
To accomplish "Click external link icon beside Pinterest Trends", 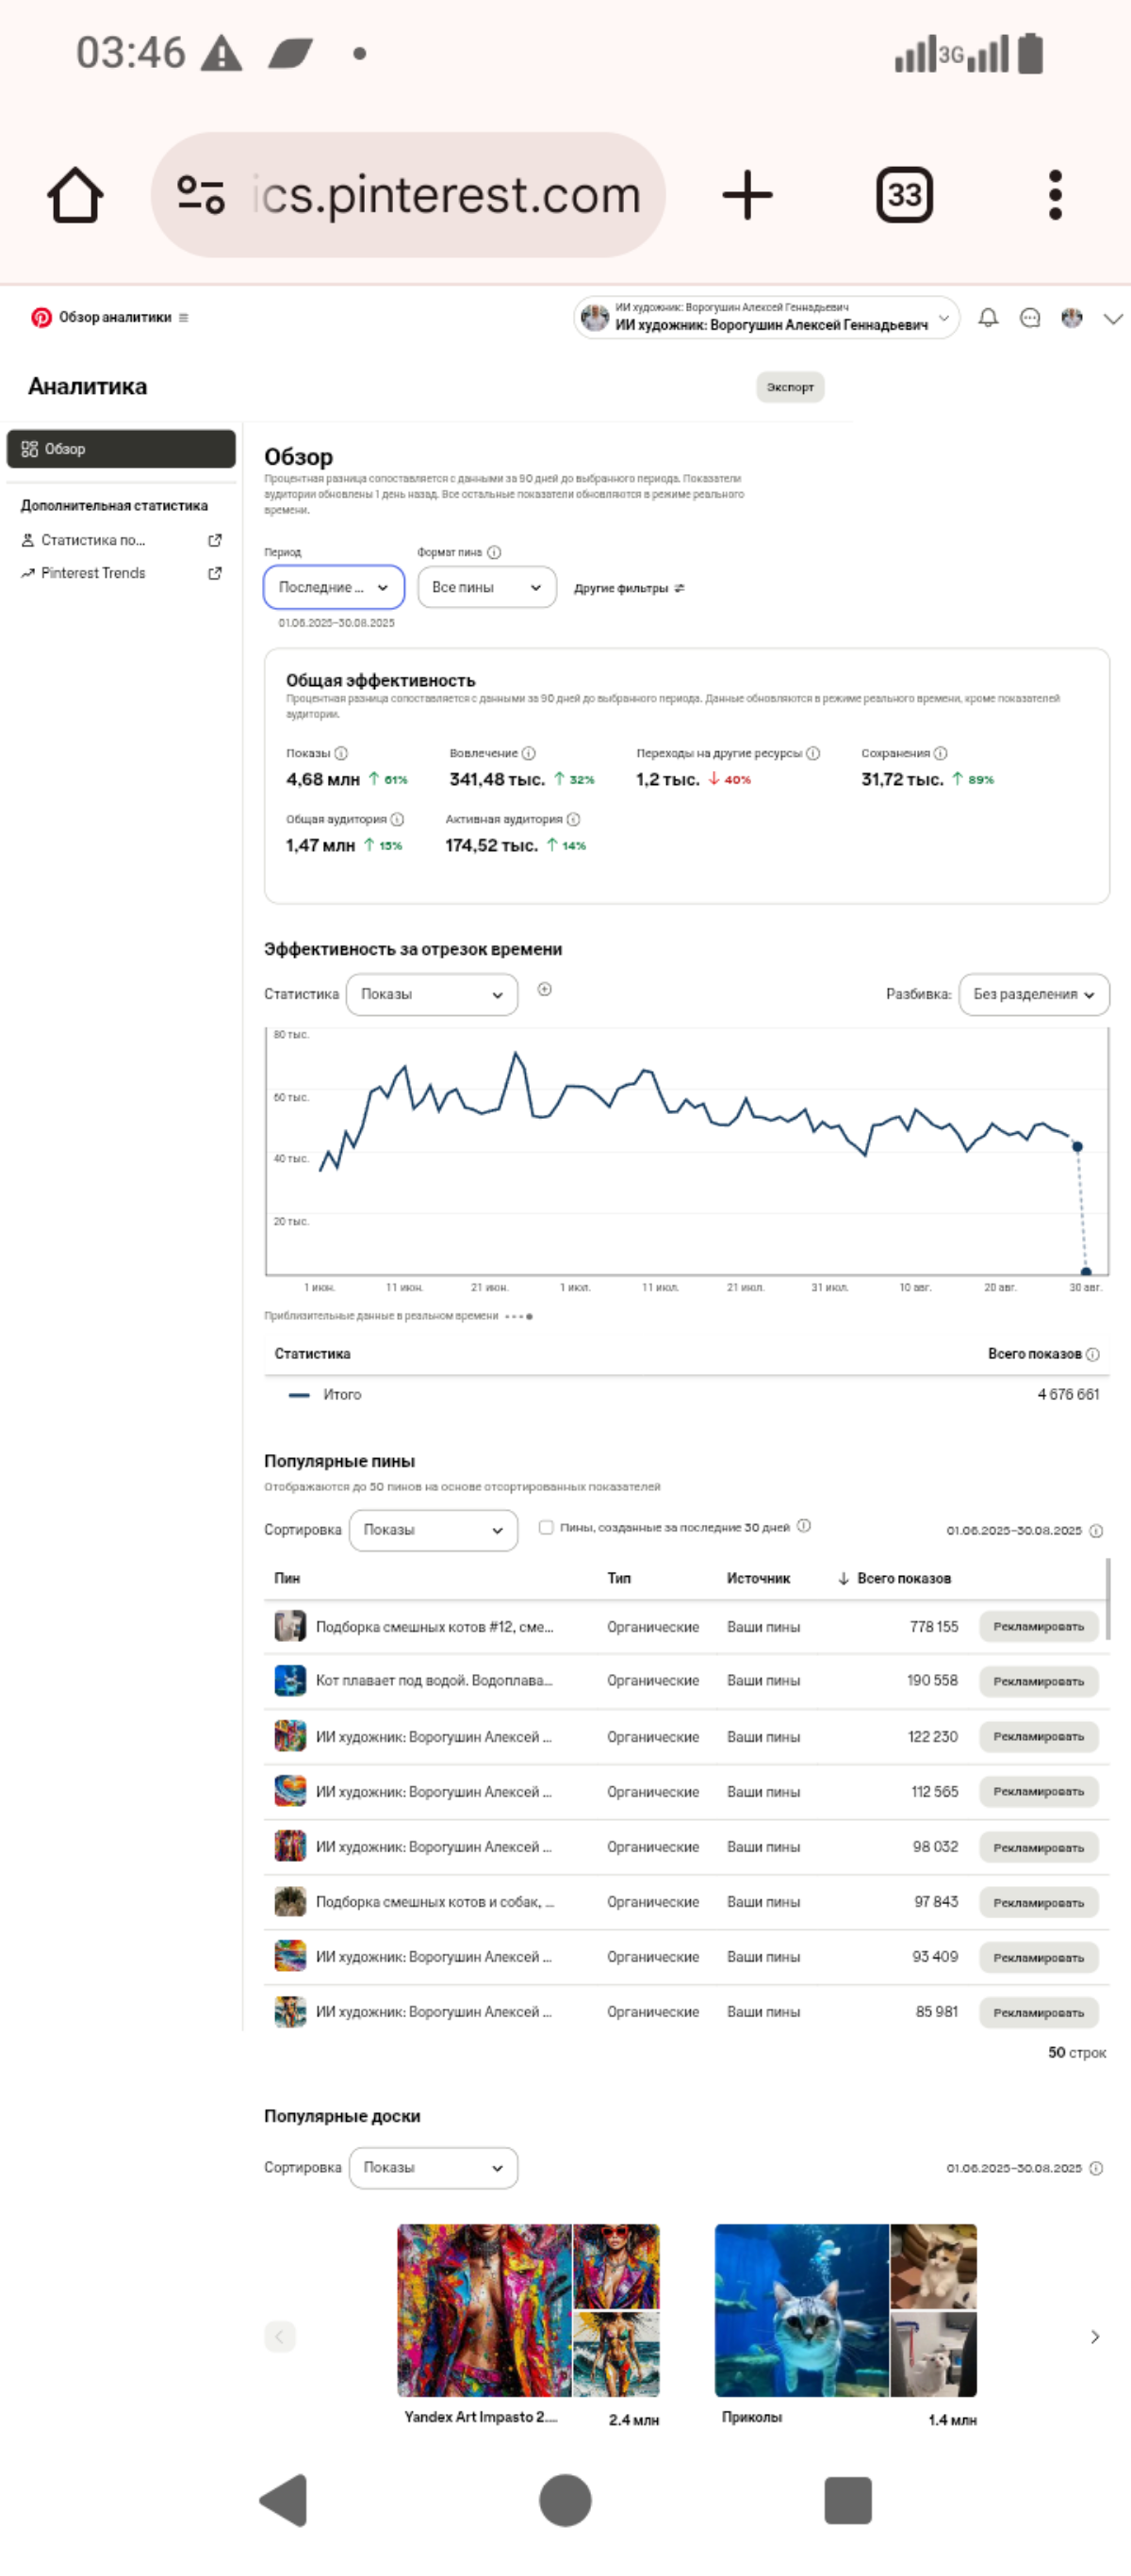I will tap(214, 573).
